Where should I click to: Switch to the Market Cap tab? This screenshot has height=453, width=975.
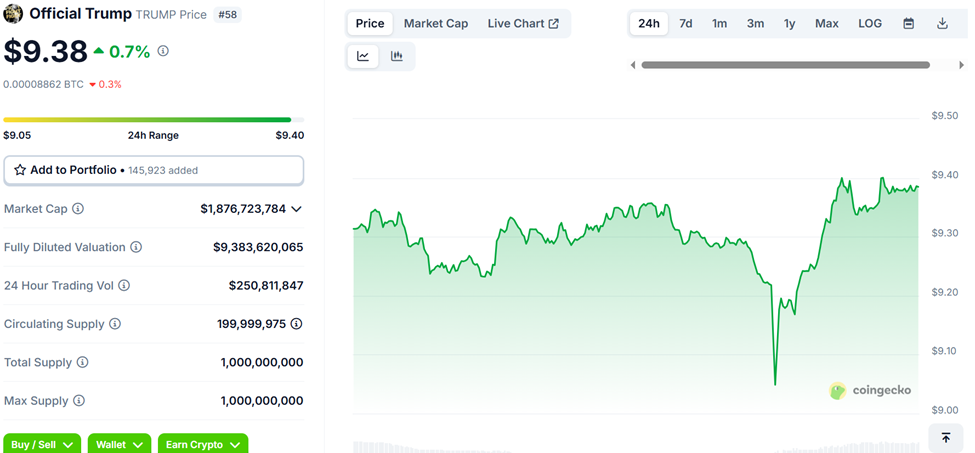(436, 23)
